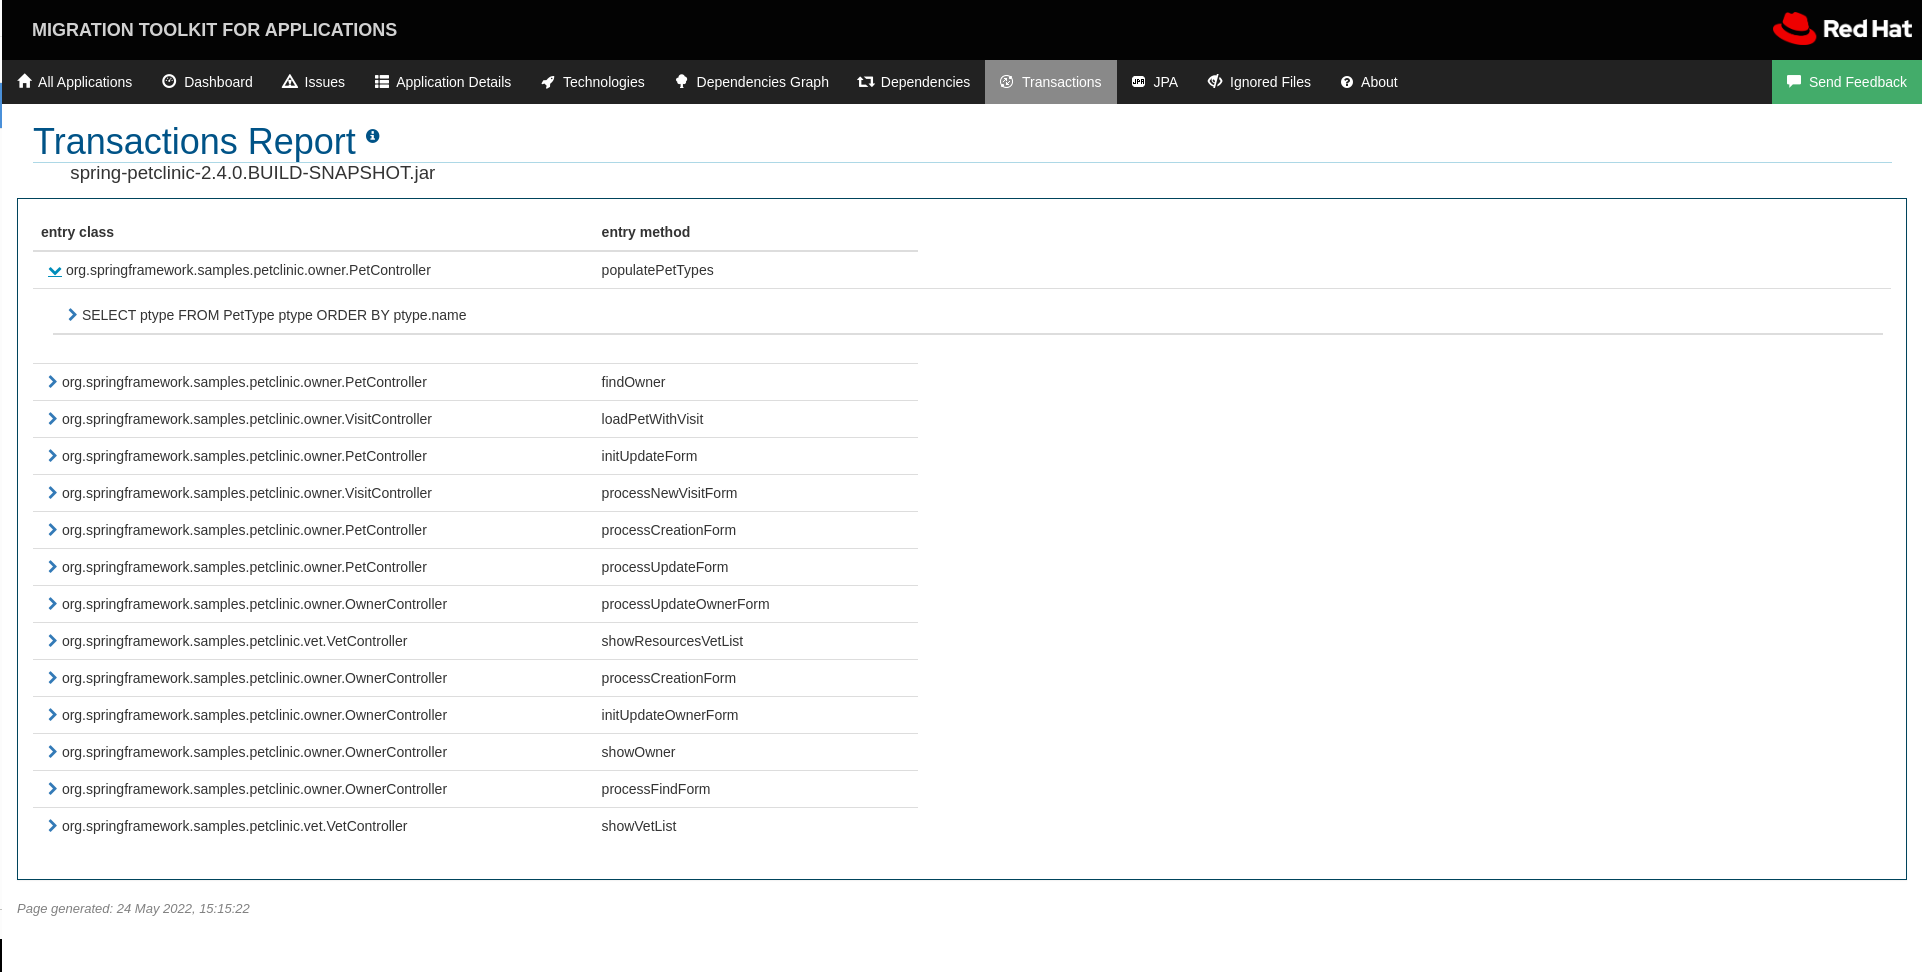The image size is (1922, 972).
Task: Expand the showVetList VetController row
Action: coord(51,825)
